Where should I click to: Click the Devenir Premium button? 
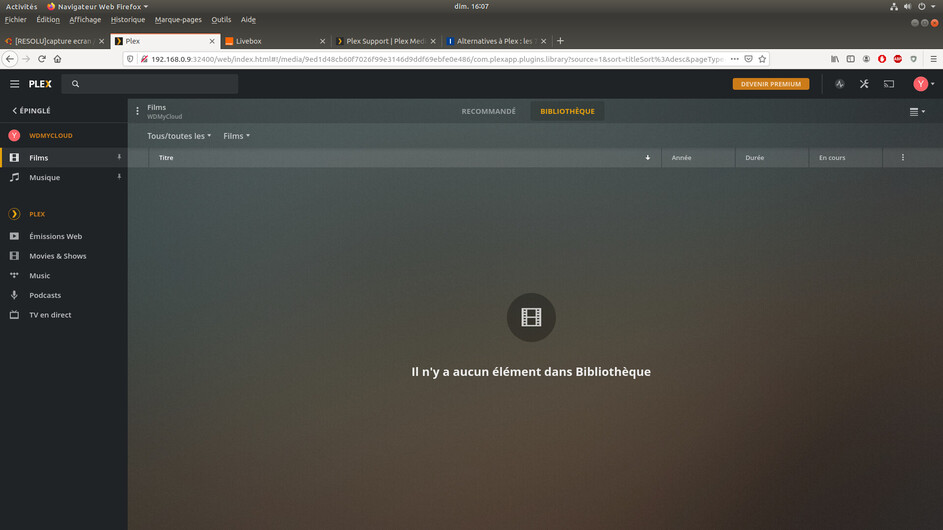pyautogui.click(x=770, y=84)
